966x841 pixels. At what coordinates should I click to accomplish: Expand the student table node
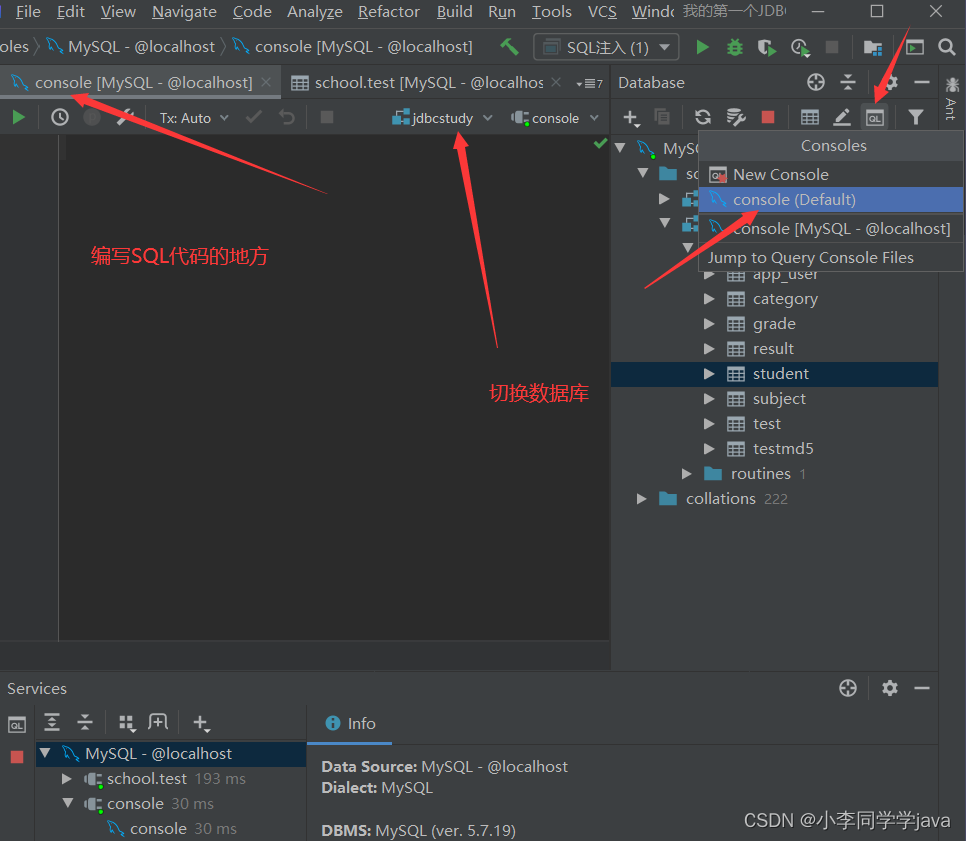pos(709,374)
